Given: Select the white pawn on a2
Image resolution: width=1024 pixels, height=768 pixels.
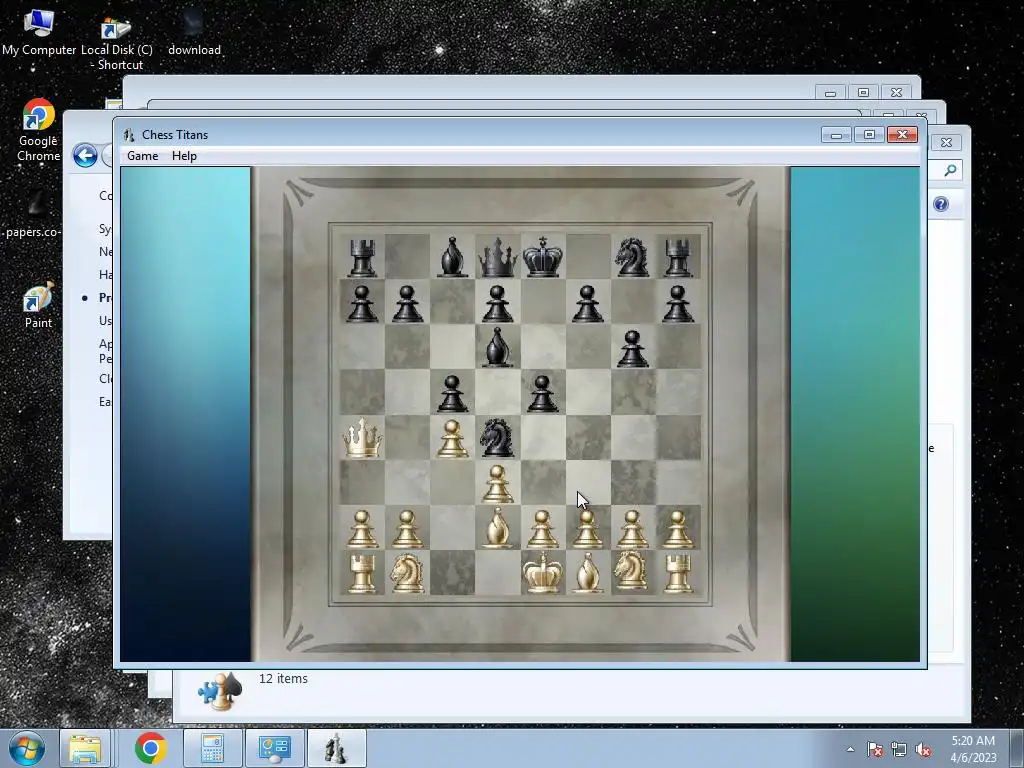Looking at the screenshot, I should point(362,528).
